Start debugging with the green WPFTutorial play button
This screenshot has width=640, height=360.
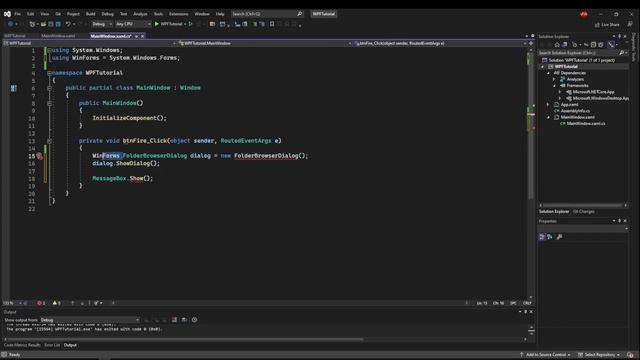click(x=169, y=24)
